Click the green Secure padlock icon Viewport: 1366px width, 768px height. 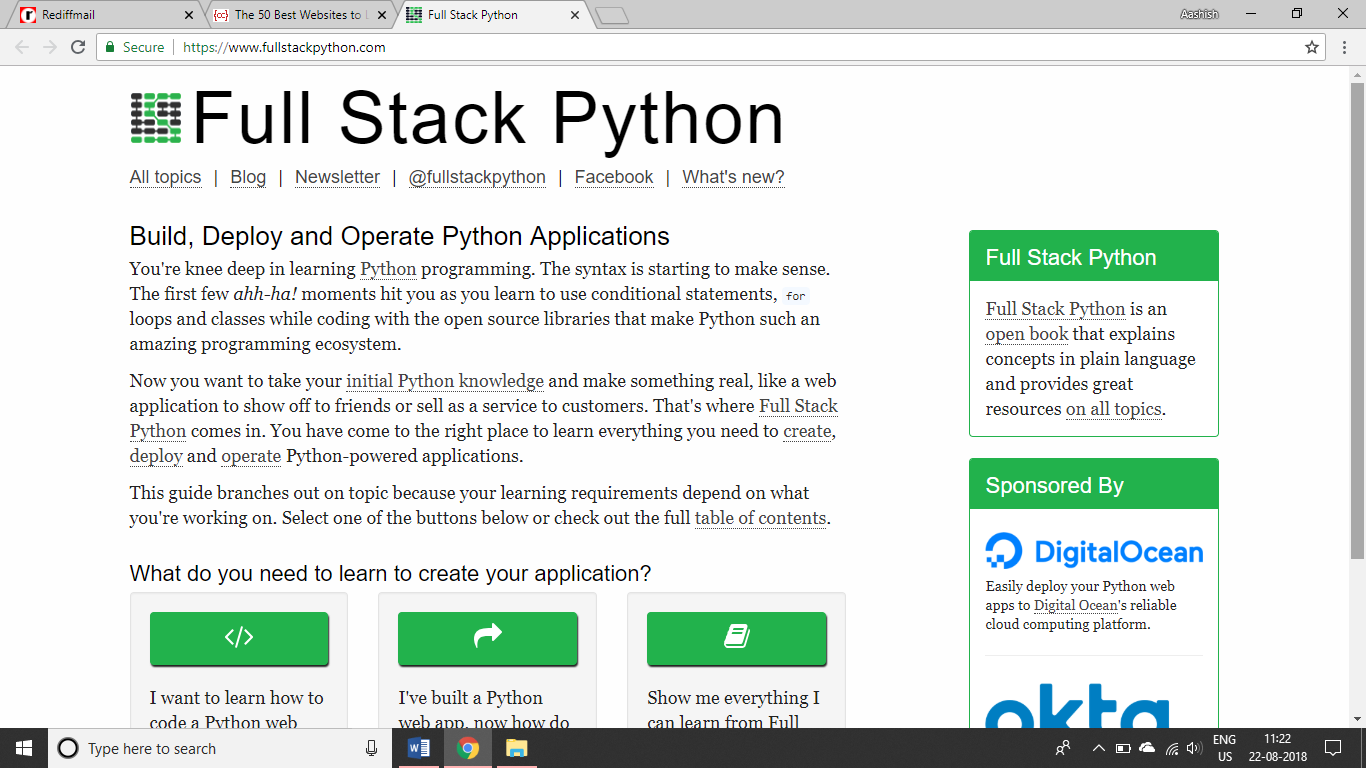(110, 47)
